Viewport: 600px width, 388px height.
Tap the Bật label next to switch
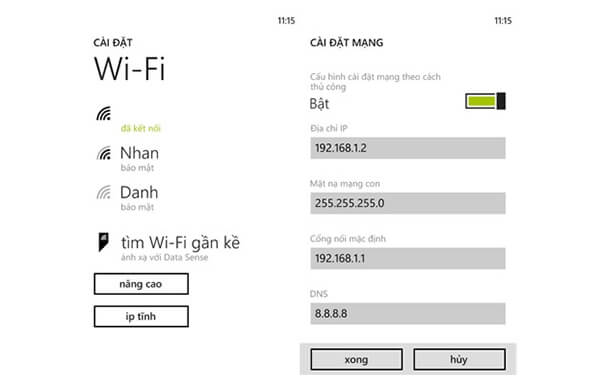coord(319,104)
